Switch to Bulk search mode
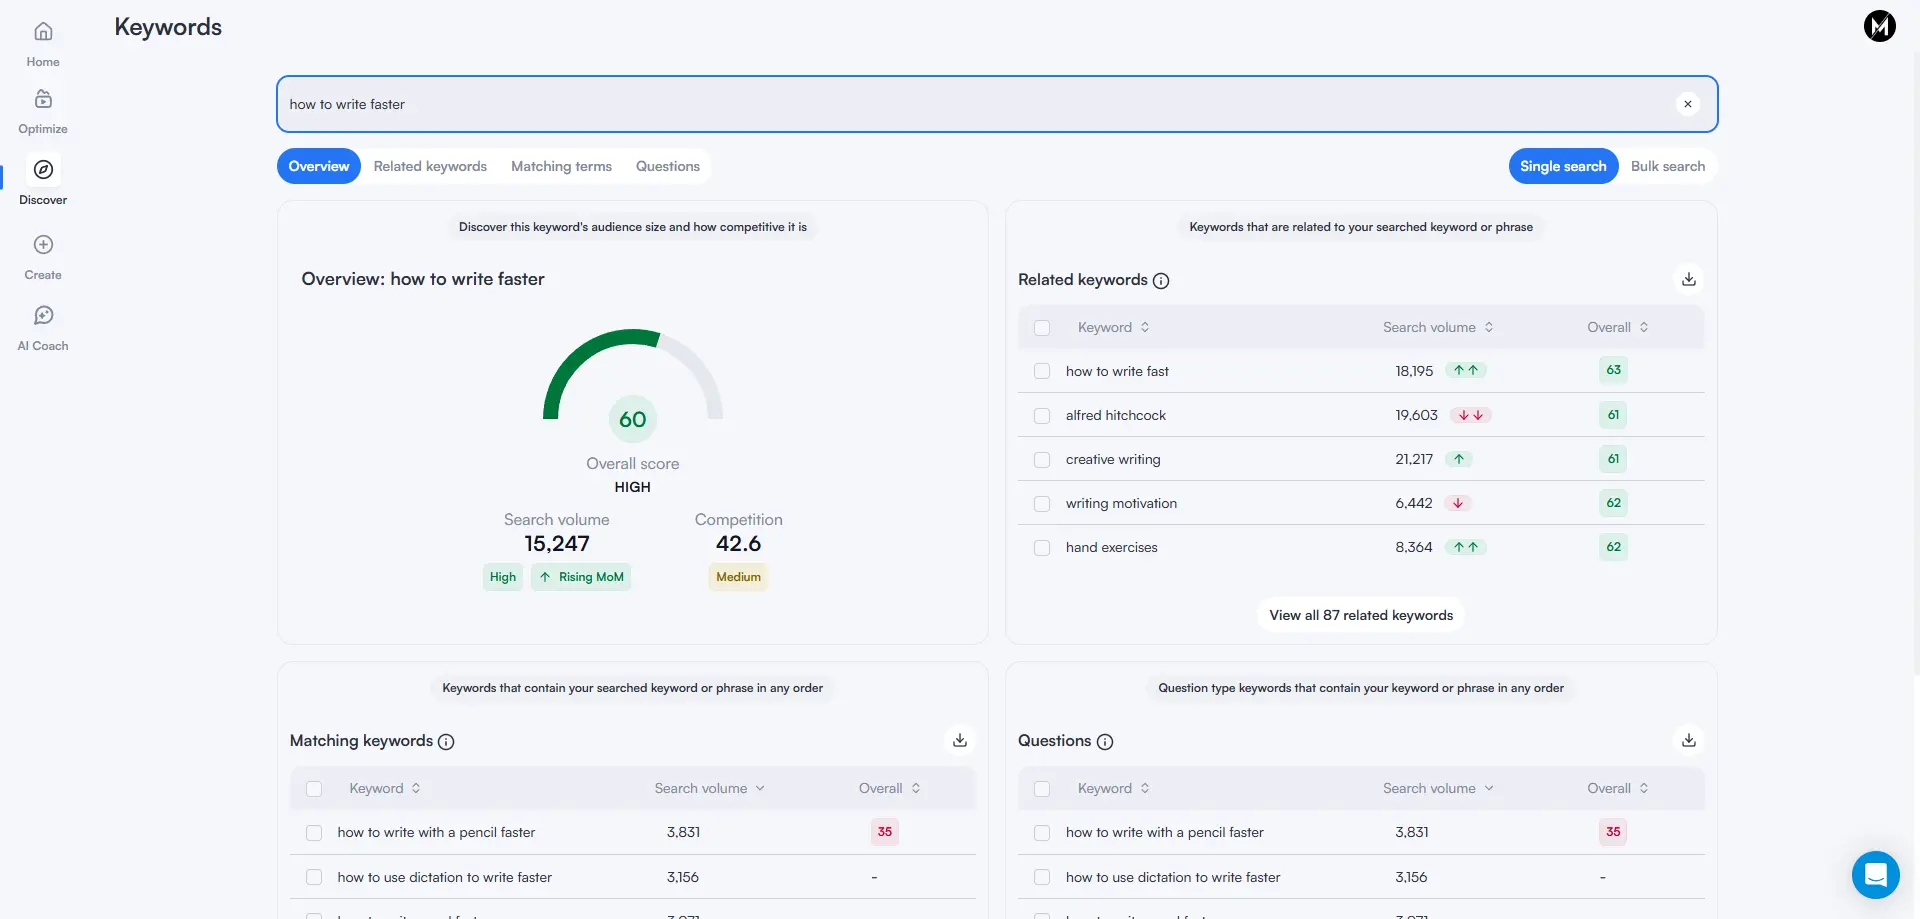 point(1666,166)
